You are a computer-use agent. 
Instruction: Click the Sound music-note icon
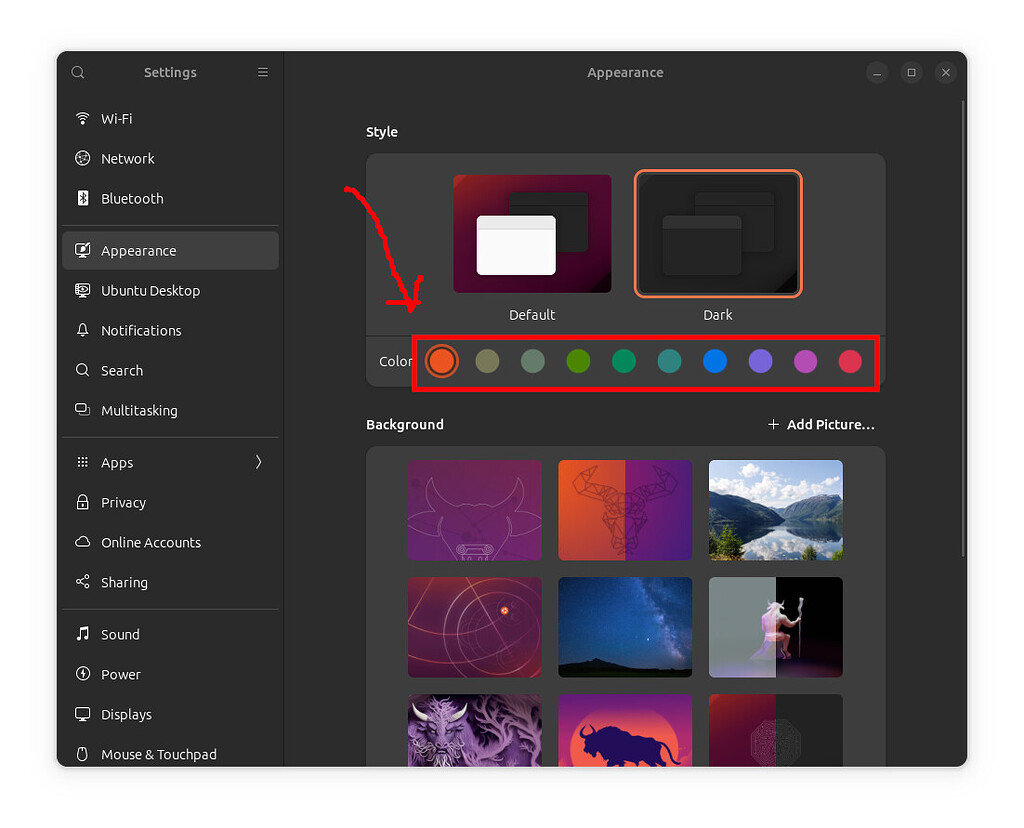point(83,634)
